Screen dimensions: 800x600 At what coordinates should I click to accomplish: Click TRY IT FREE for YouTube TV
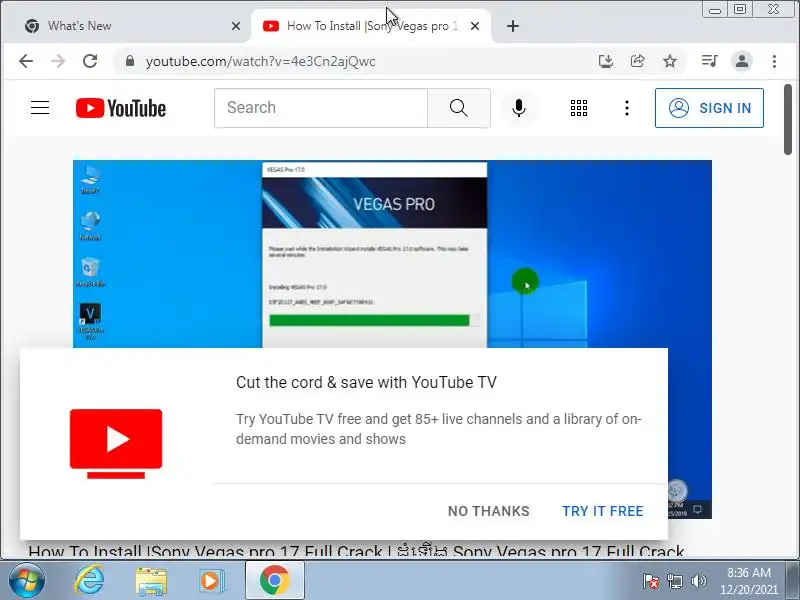coord(603,511)
